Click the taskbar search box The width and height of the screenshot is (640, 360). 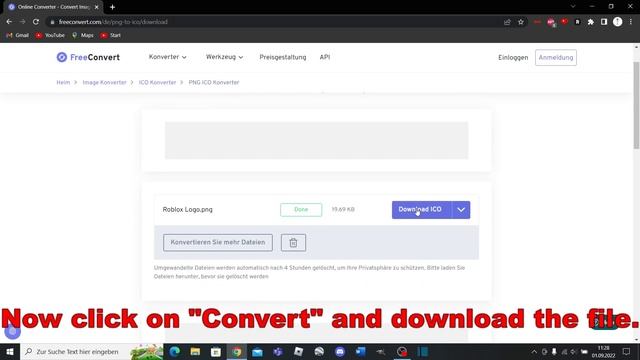click(92, 351)
